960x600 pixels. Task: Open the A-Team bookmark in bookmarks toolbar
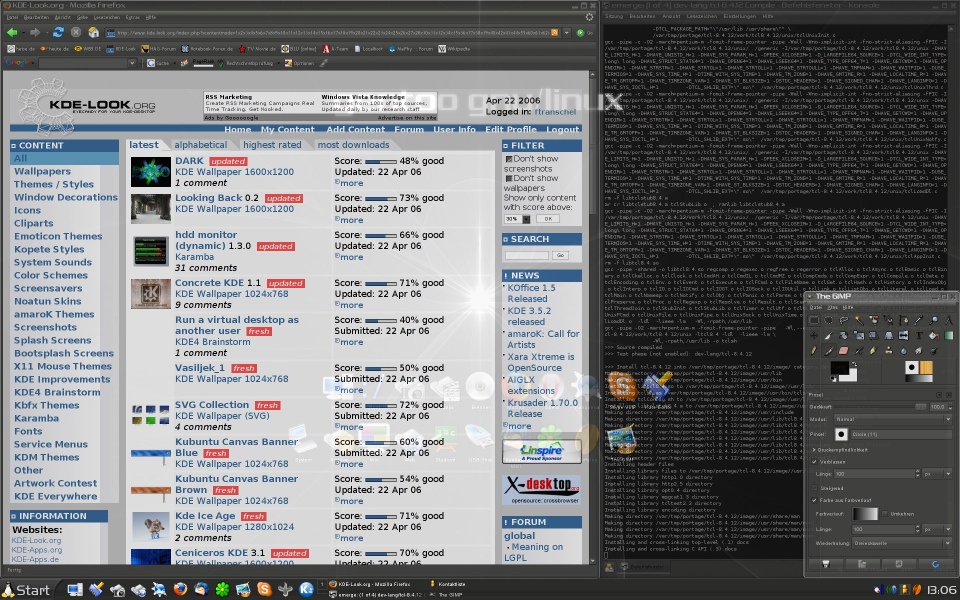(x=335, y=49)
